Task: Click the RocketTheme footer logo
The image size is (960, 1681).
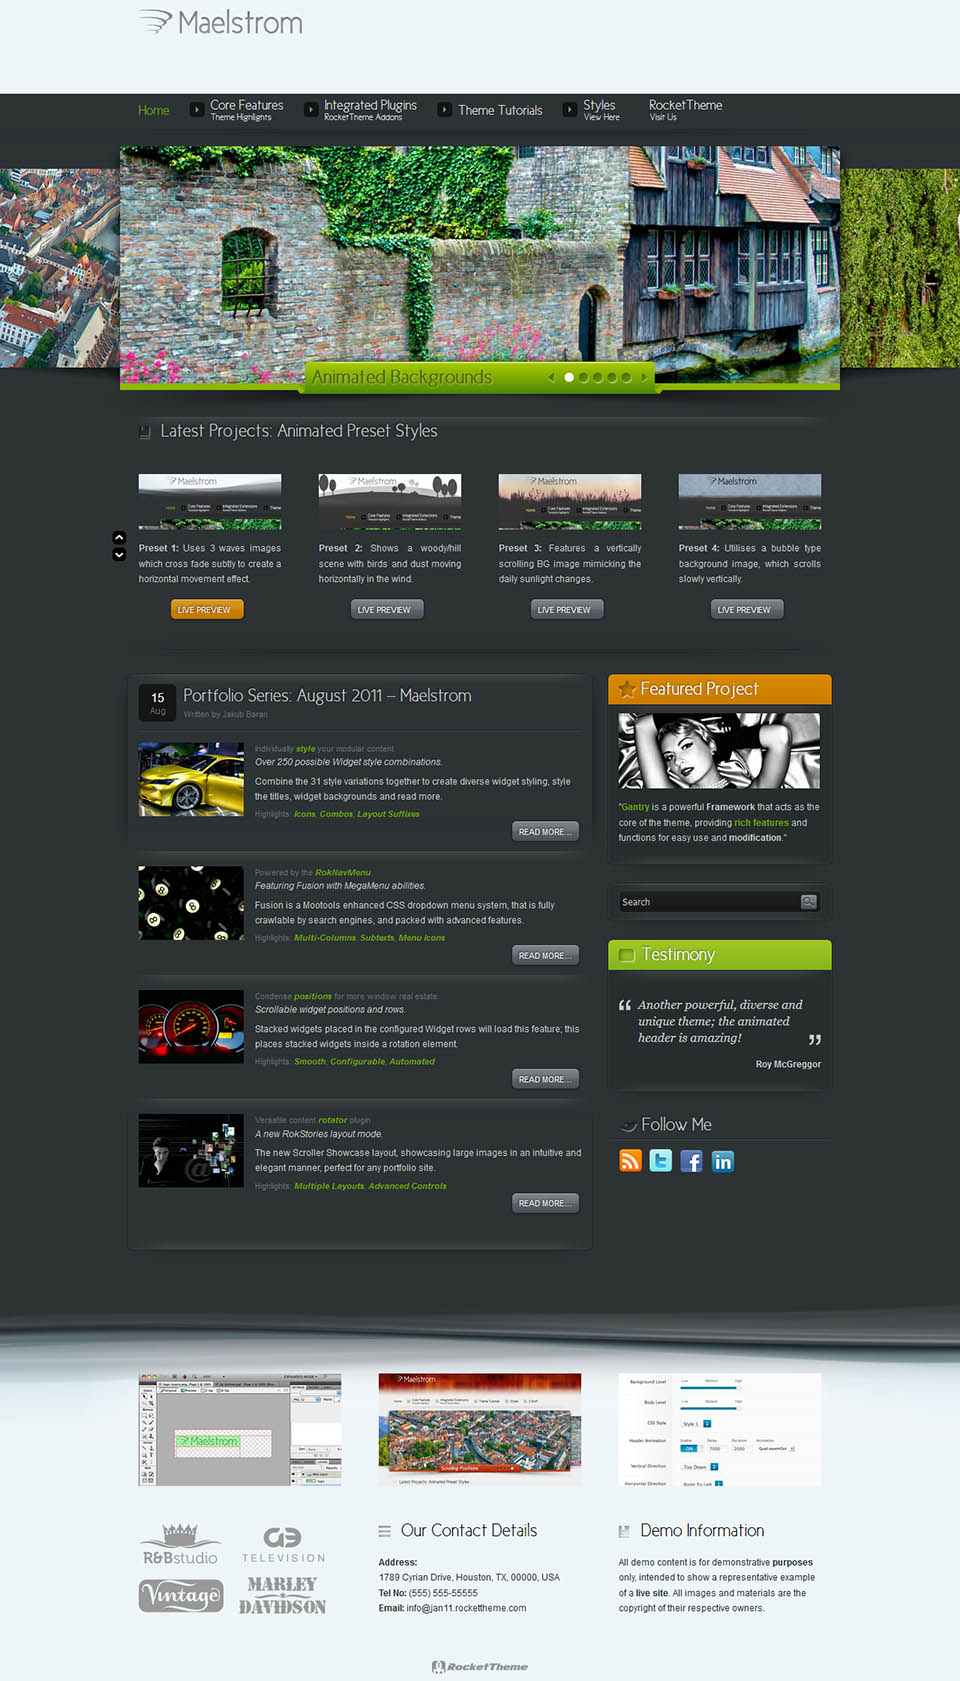Action: [x=480, y=1667]
